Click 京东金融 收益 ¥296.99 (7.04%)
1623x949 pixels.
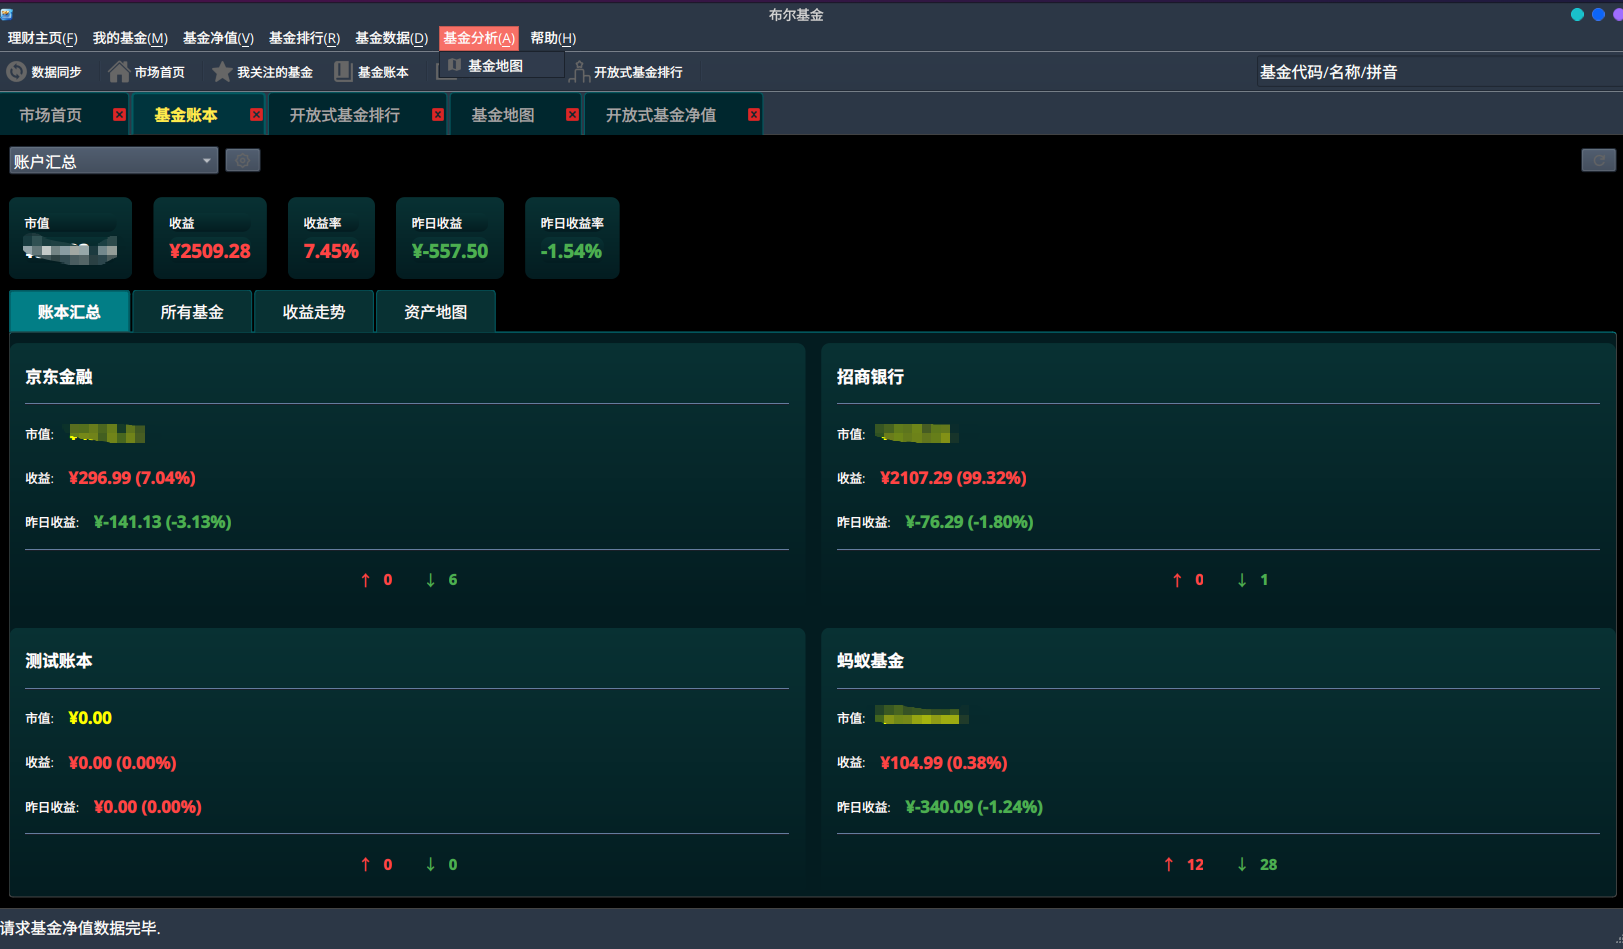(132, 478)
